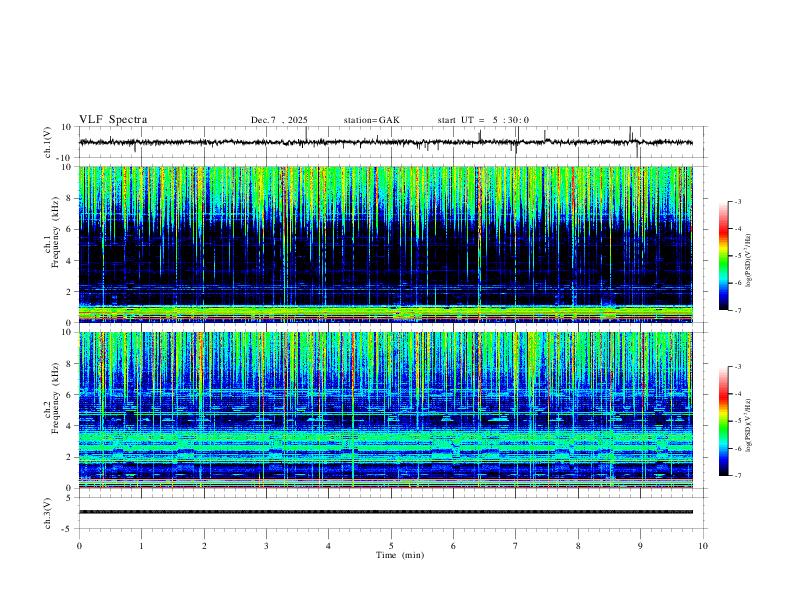Click the "4" kHz tick on ch.1 frequency axis

(69, 261)
